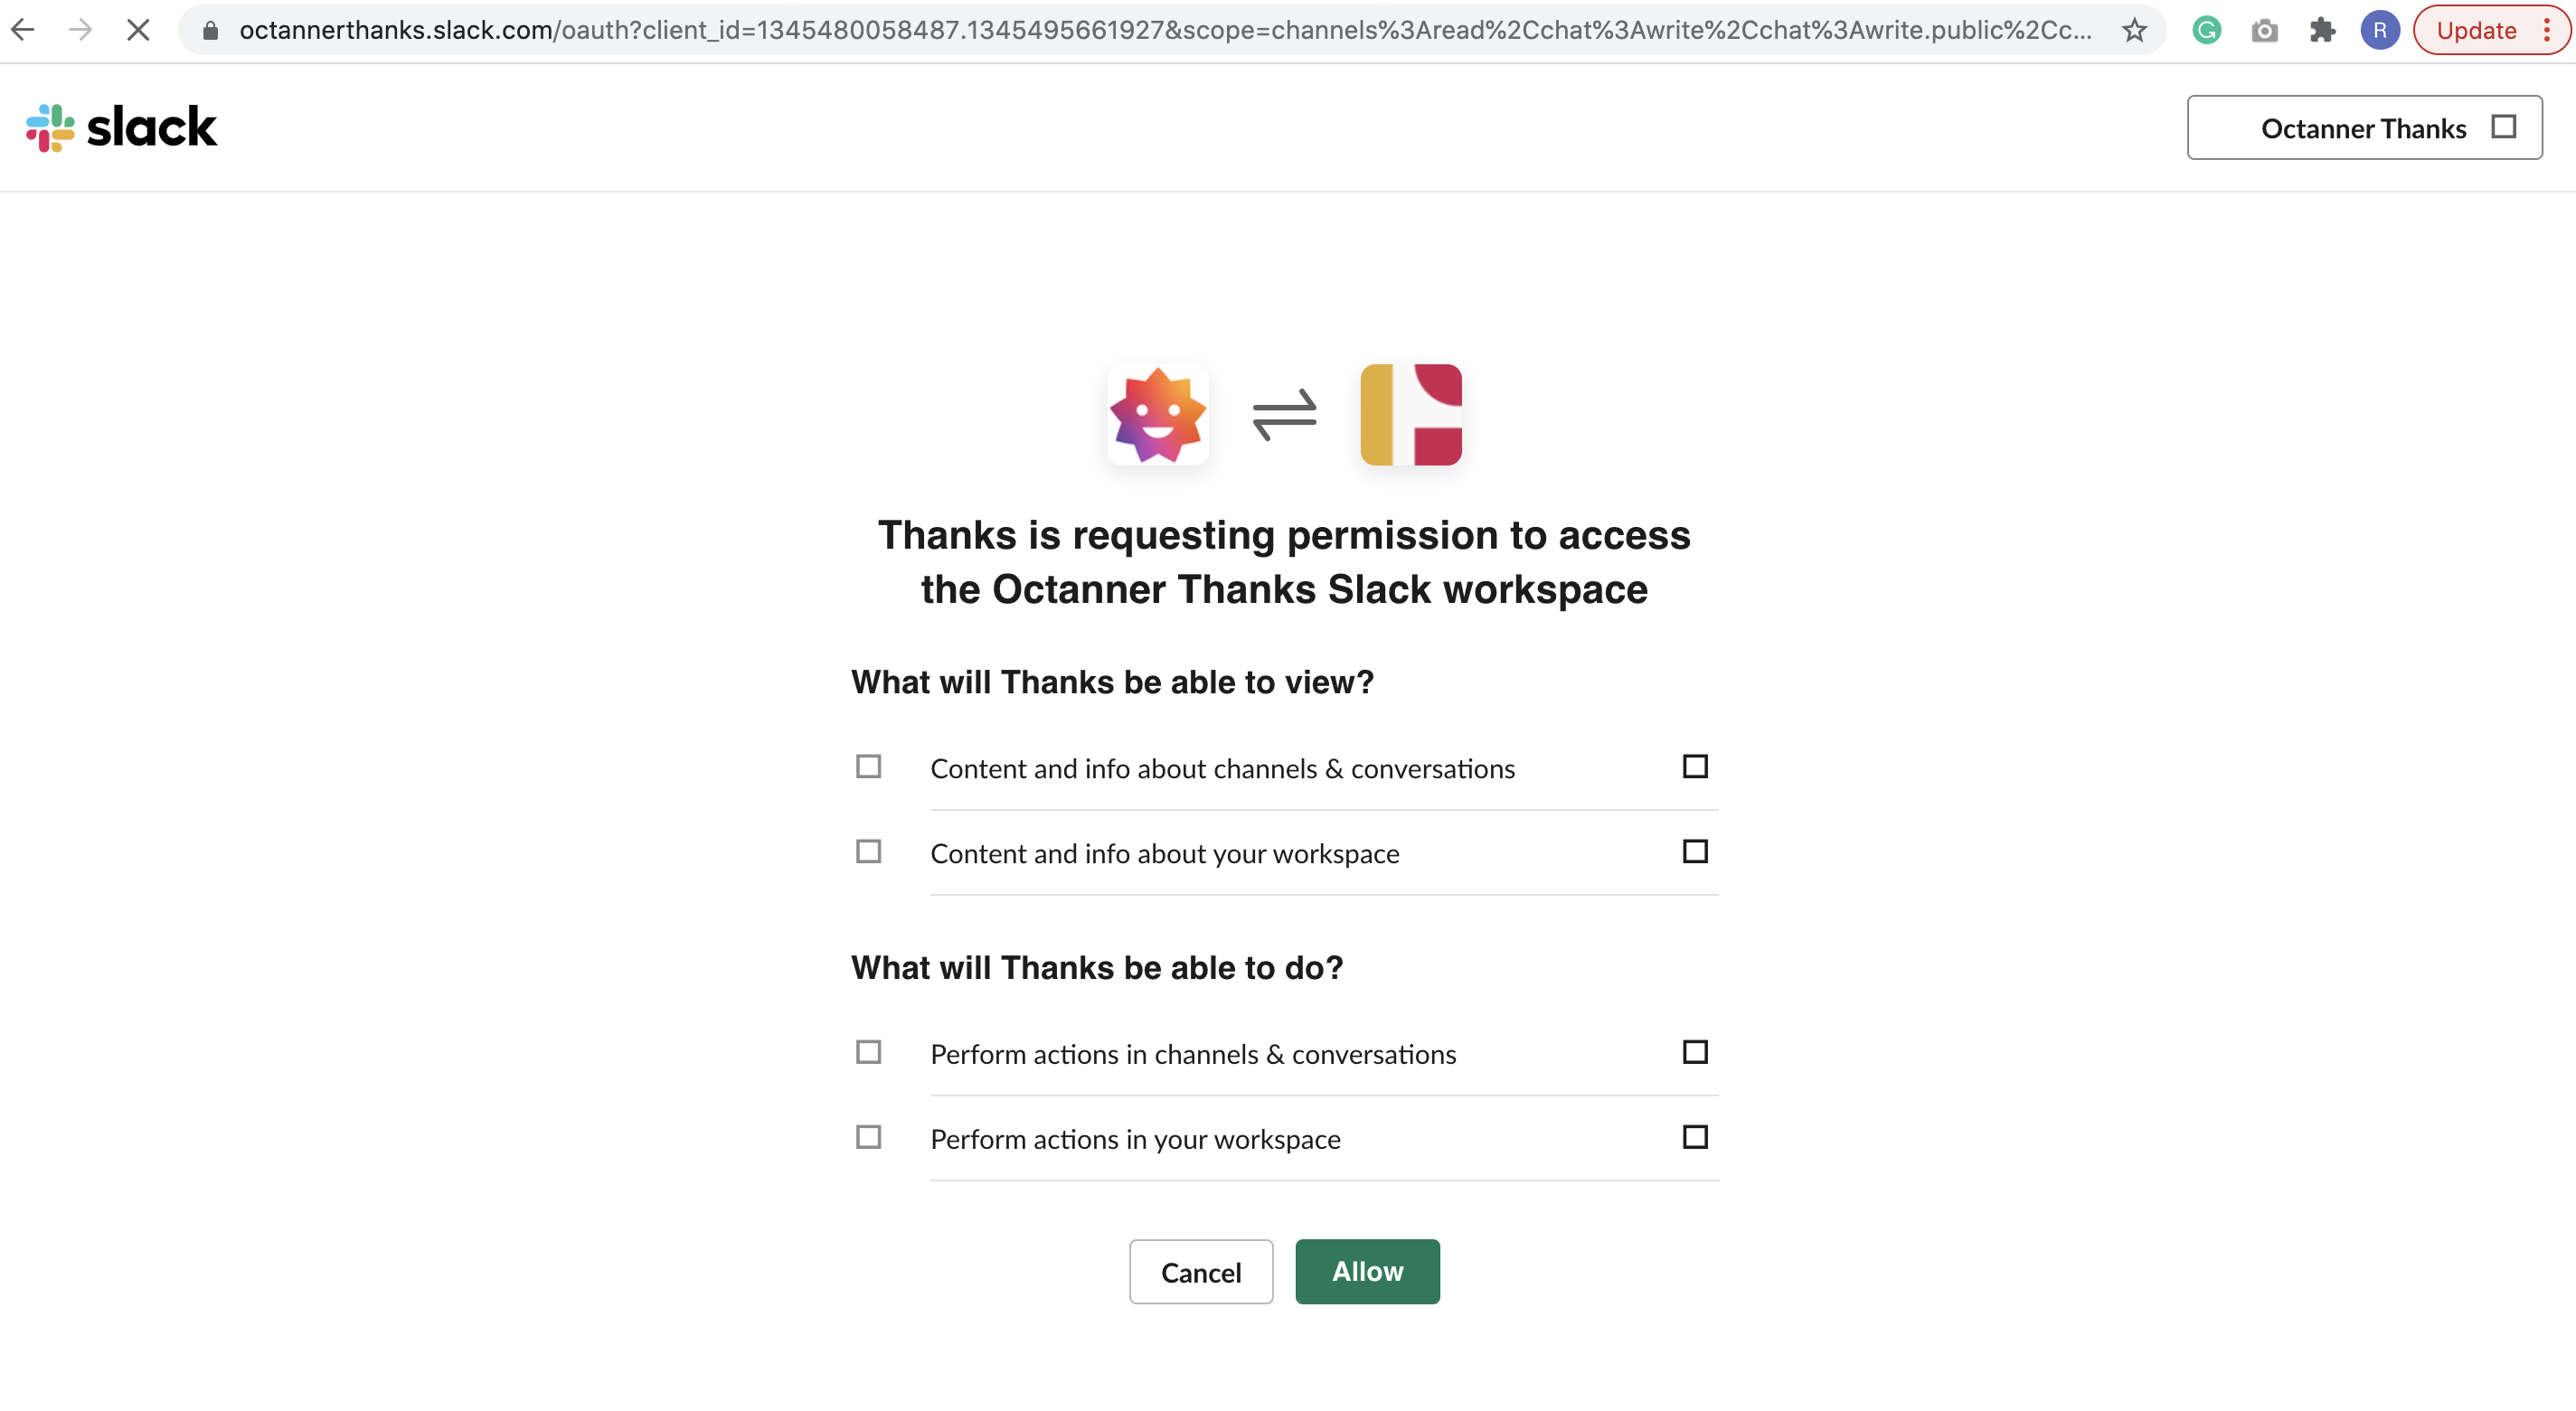Click the camera extension icon

click(x=2264, y=31)
